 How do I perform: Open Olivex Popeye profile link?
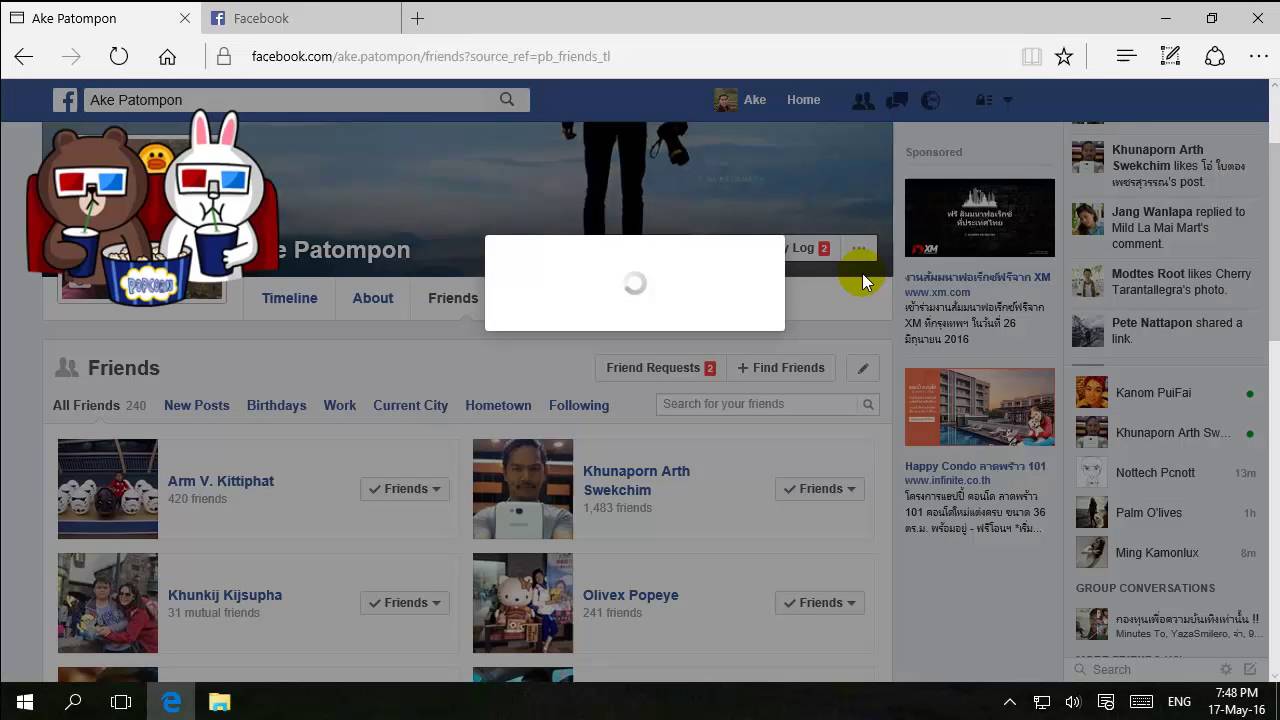tap(630, 595)
